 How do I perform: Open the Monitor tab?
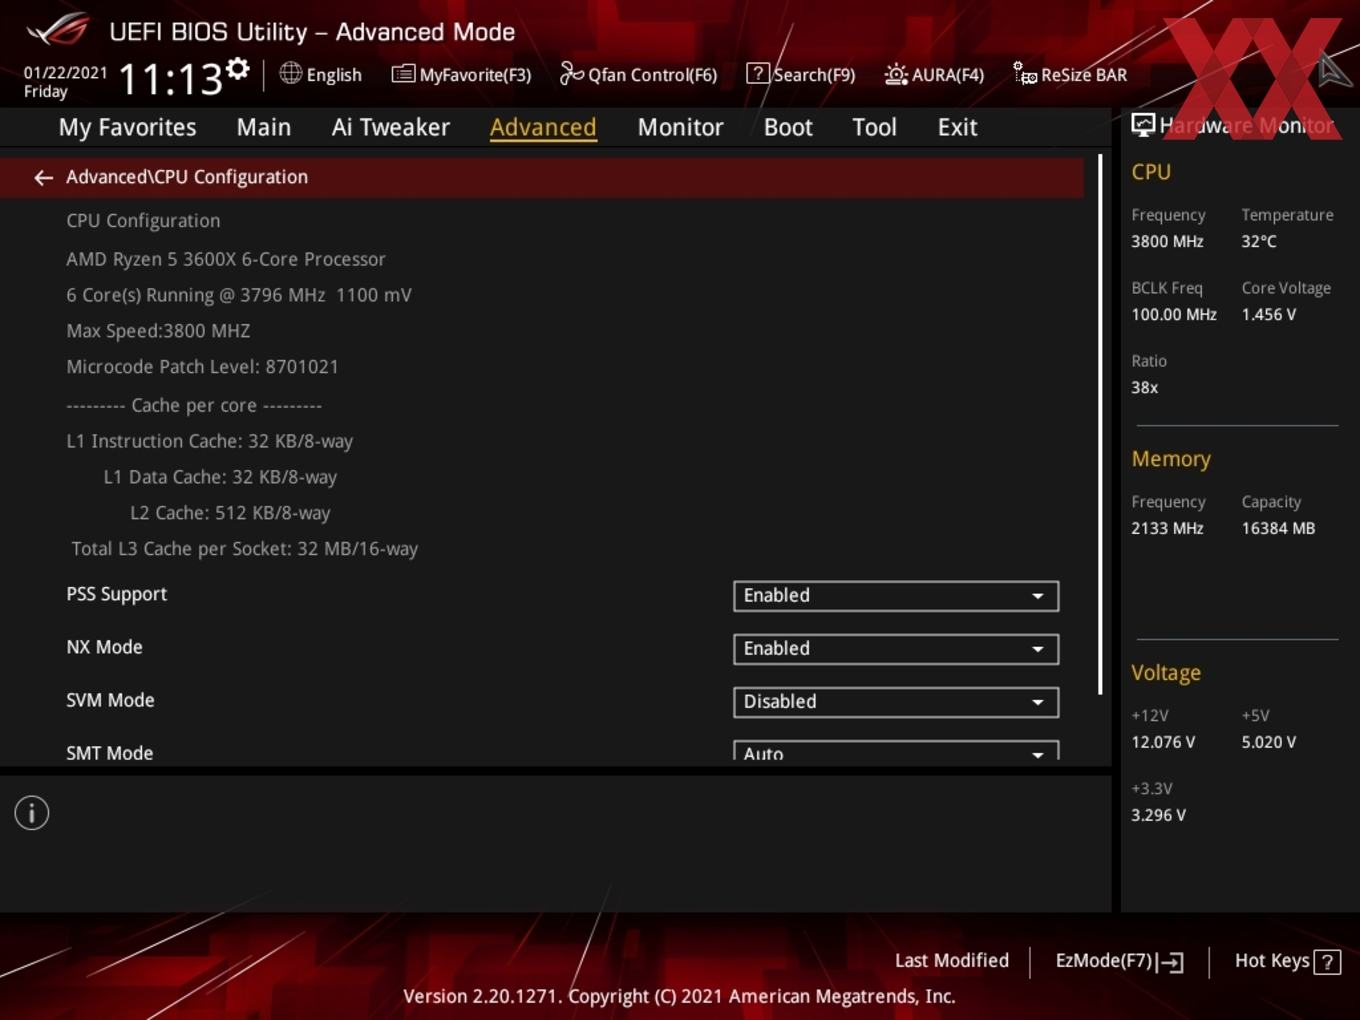click(680, 127)
